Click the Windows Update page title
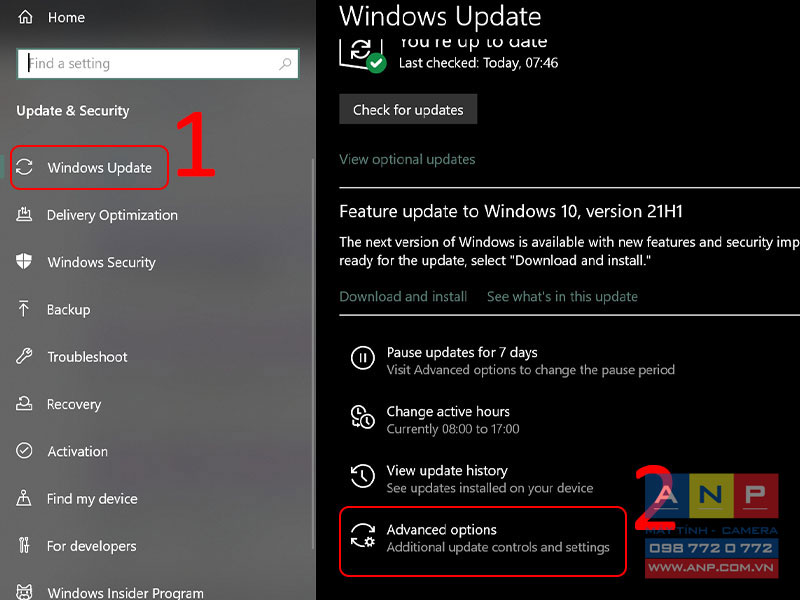The height and width of the screenshot is (600, 800). pyautogui.click(x=440, y=16)
